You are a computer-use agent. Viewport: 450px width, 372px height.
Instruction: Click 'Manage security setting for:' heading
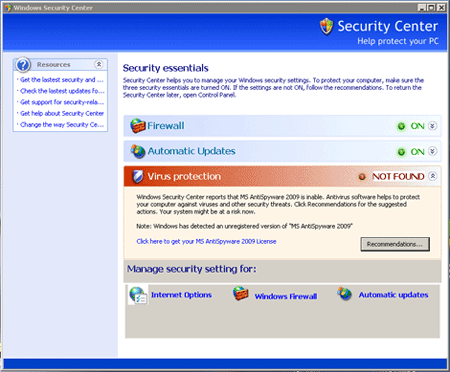coord(192,269)
